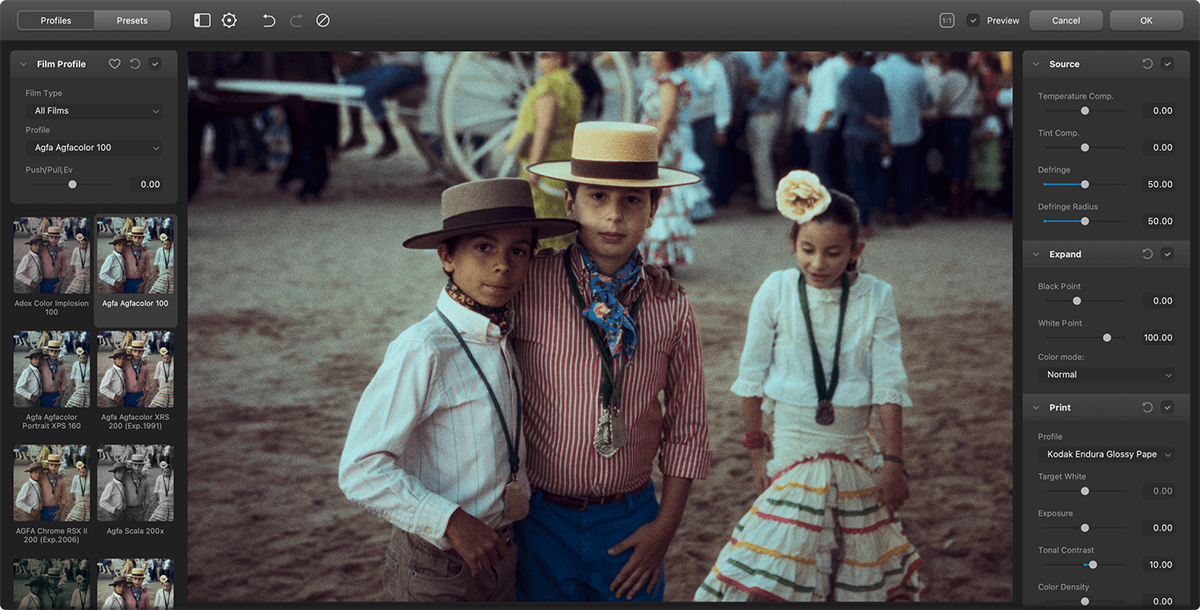Toggle the Expand section enable checkmark
The image size is (1200, 610).
(1167, 254)
